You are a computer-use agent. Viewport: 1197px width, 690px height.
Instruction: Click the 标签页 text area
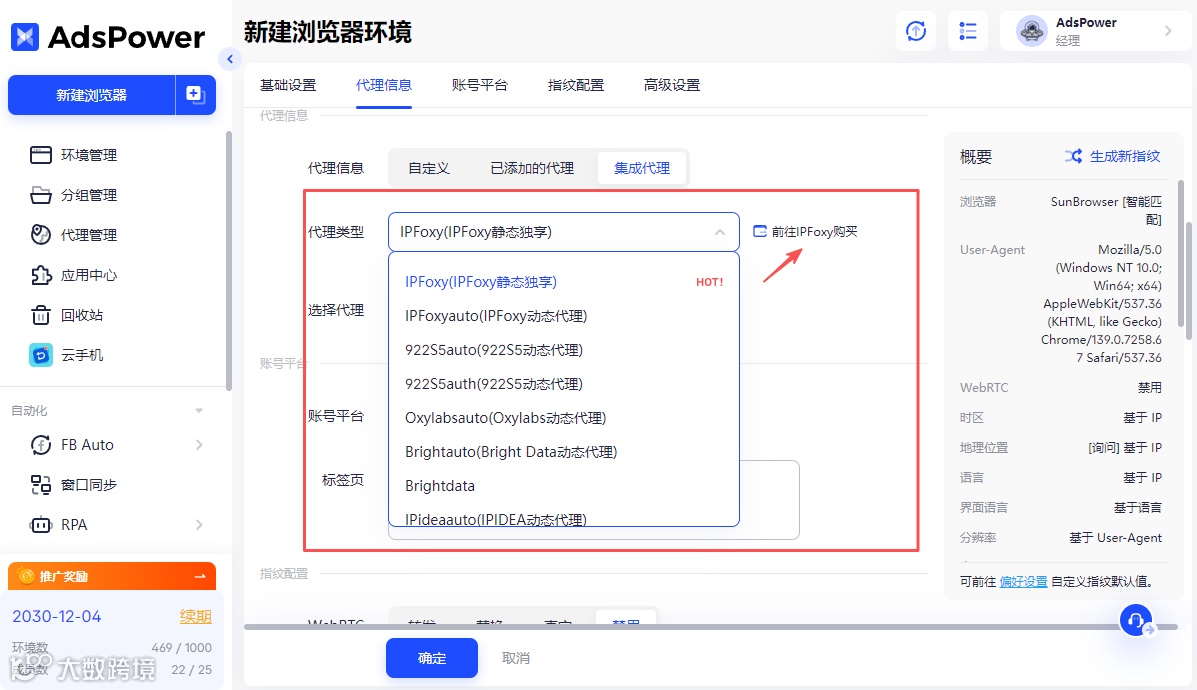769,500
